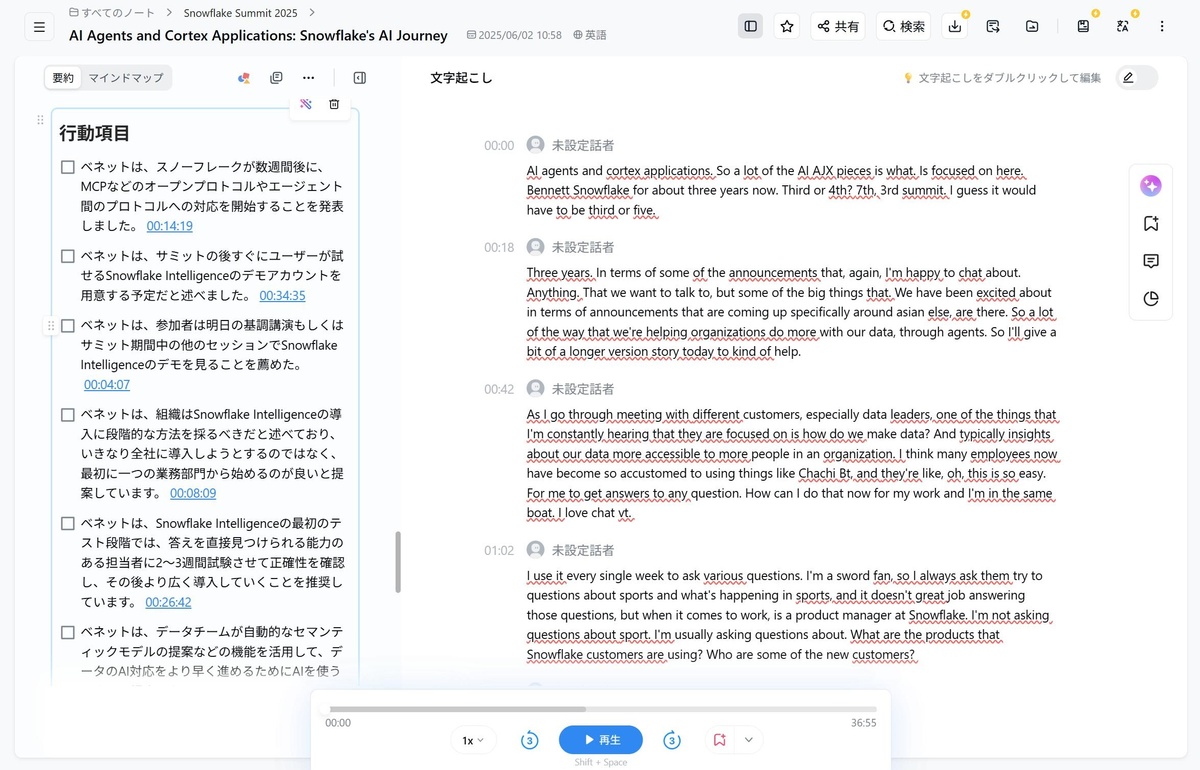Collapse the summary panel

click(x=360, y=78)
